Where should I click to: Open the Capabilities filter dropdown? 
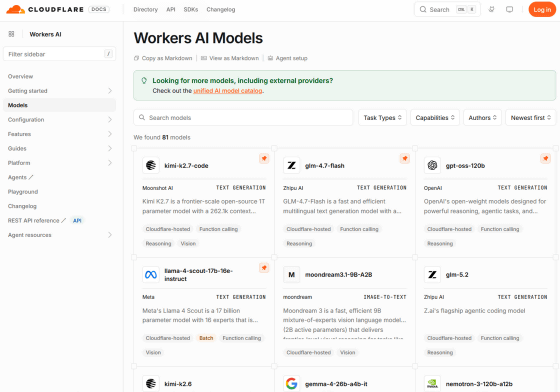[x=435, y=117]
